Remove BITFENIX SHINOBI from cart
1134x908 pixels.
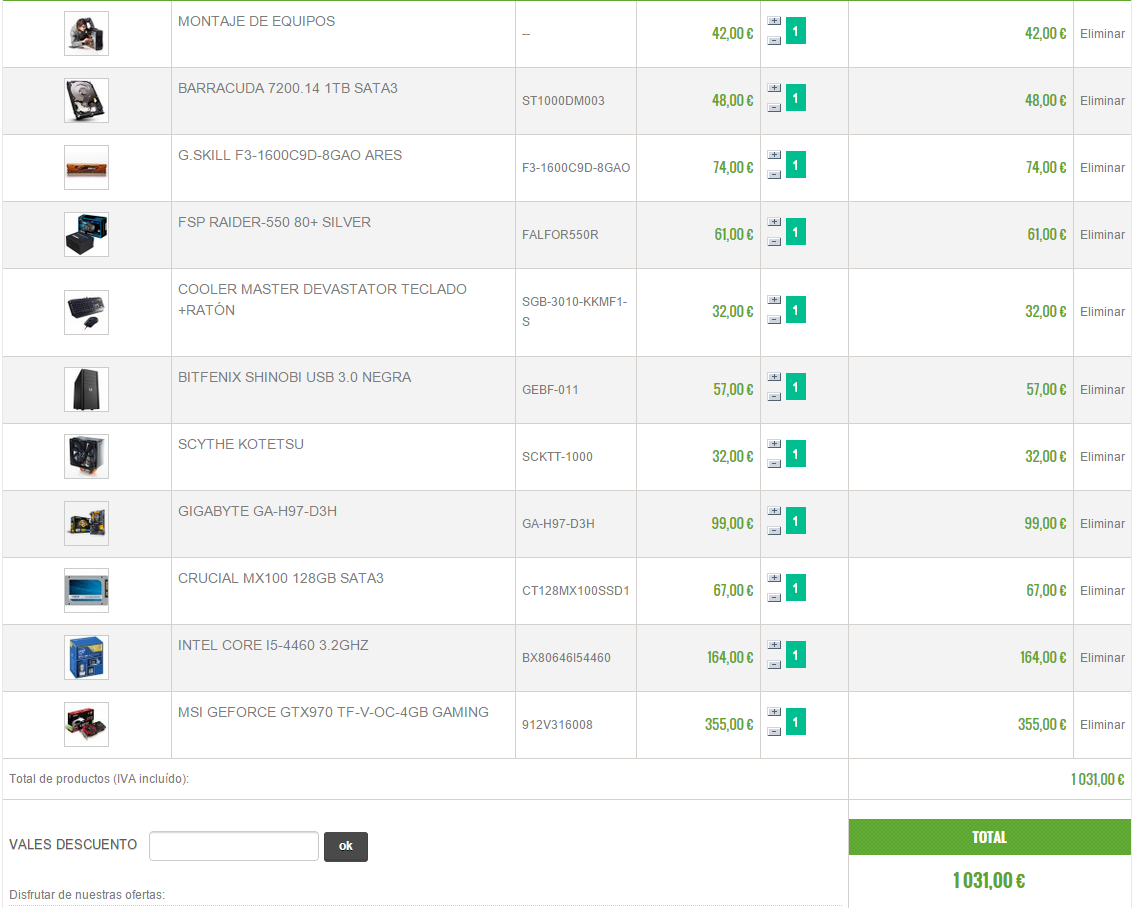pos(1102,390)
